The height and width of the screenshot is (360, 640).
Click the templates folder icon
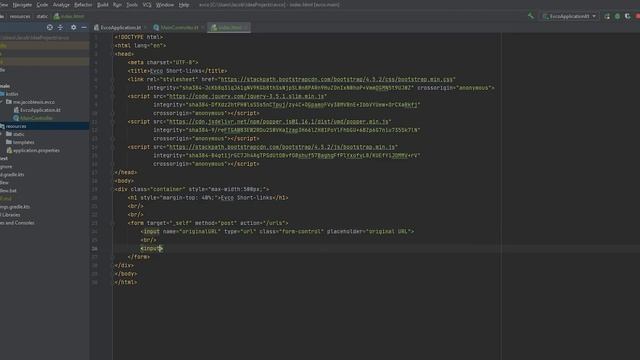(9, 142)
